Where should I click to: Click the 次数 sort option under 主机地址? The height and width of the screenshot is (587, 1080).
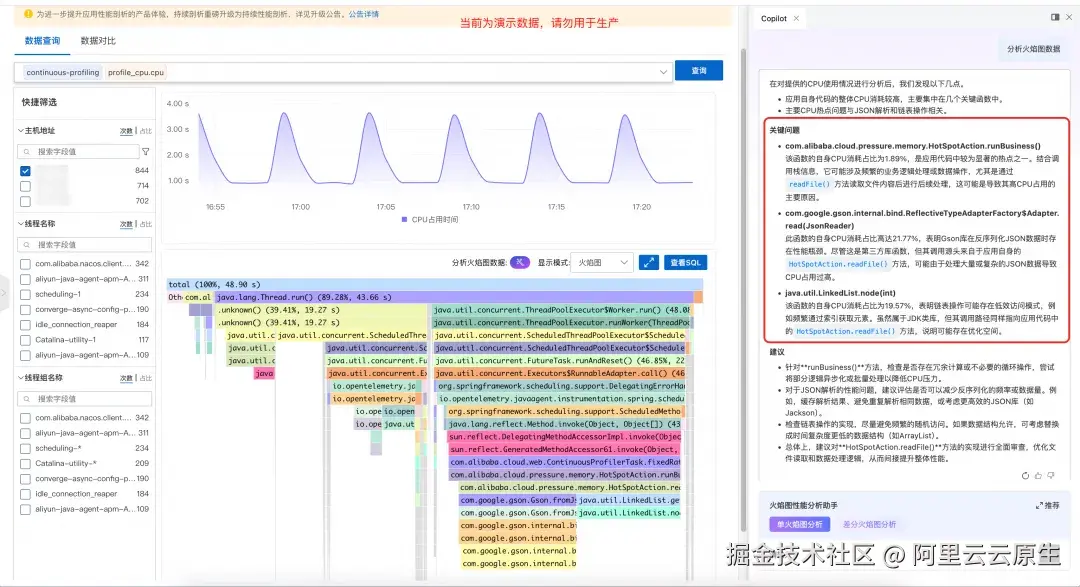click(x=126, y=131)
